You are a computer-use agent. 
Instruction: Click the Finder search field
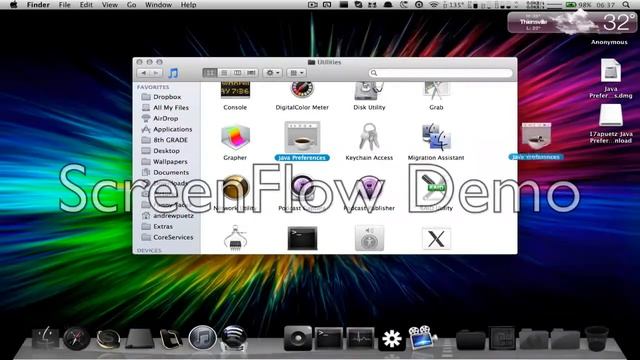coord(440,73)
